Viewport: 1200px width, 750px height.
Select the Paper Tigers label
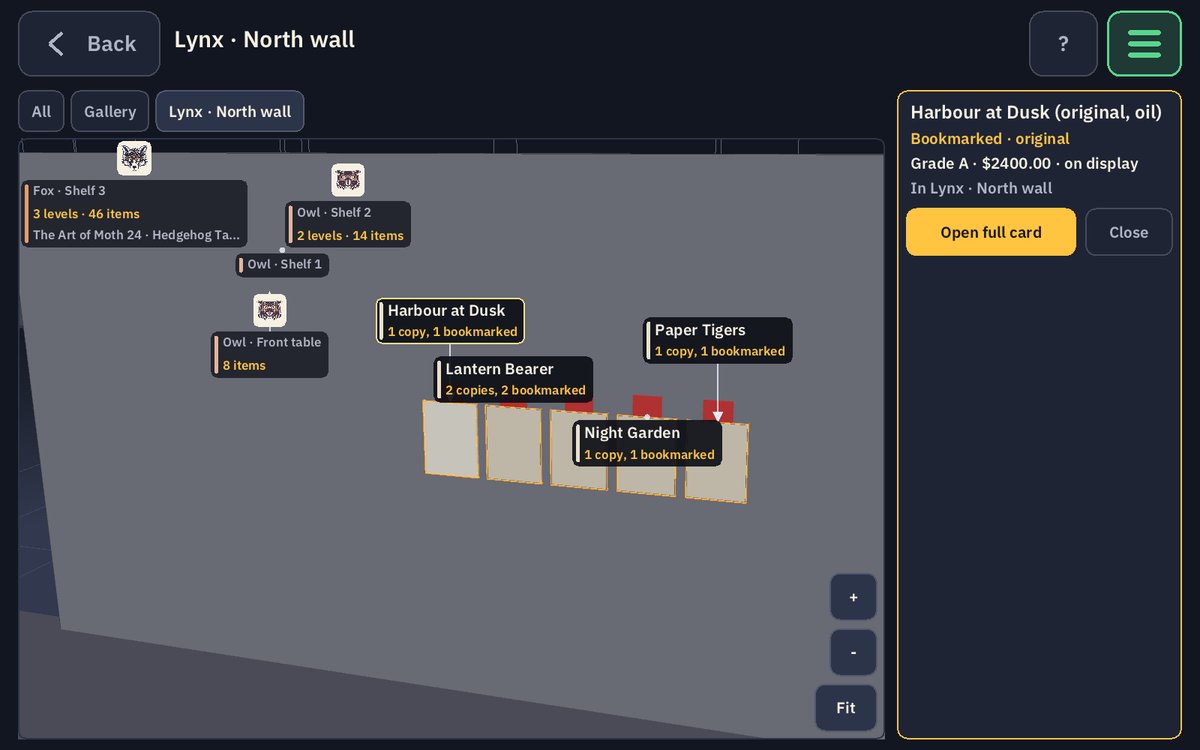pos(718,340)
